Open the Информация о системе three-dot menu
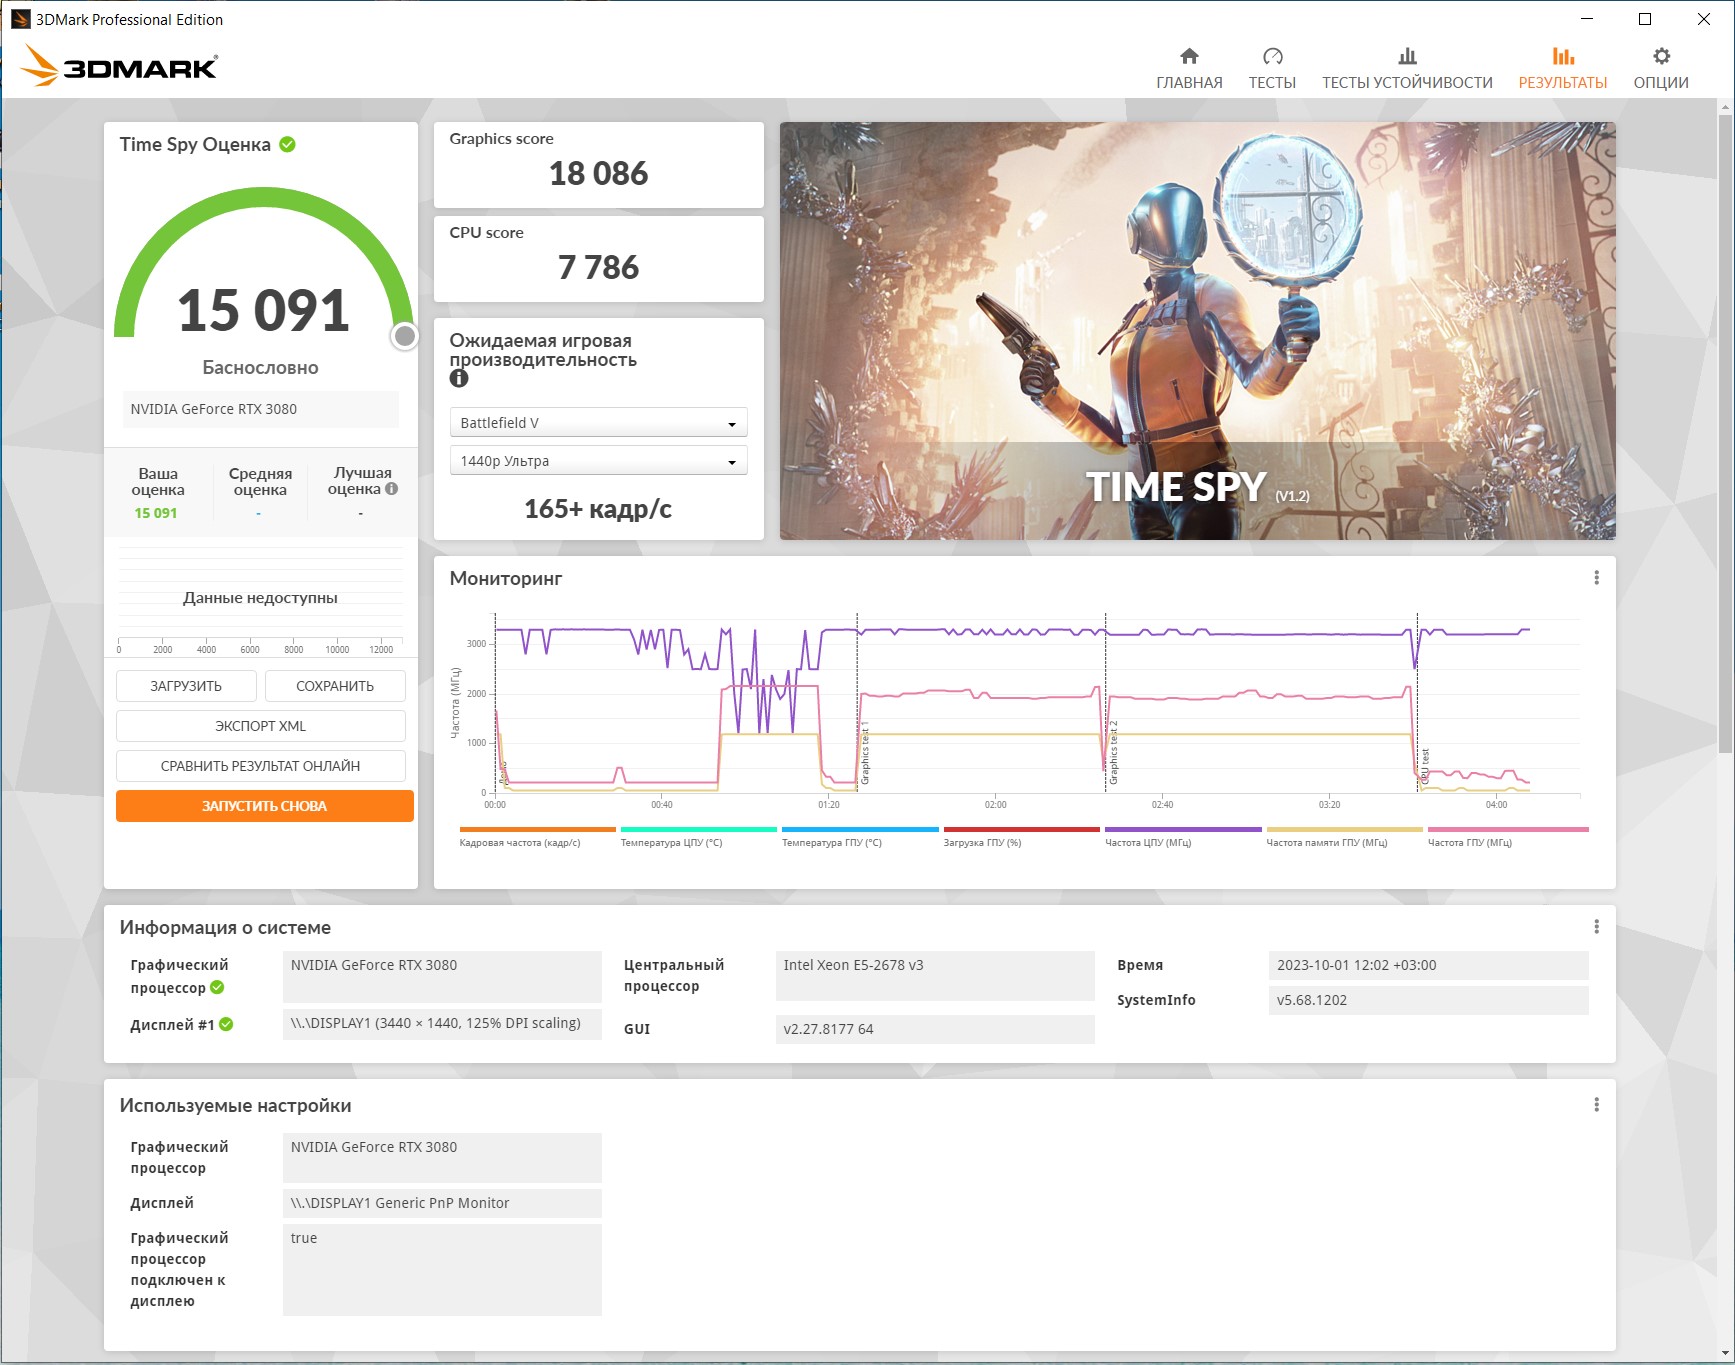The width and height of the screenshot is (1735, 1365). tap(1596, 927)
